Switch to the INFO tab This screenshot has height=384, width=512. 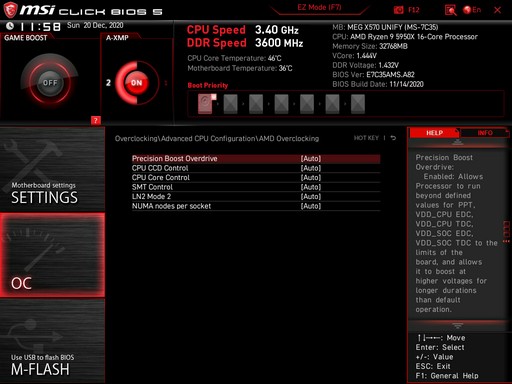485,133
